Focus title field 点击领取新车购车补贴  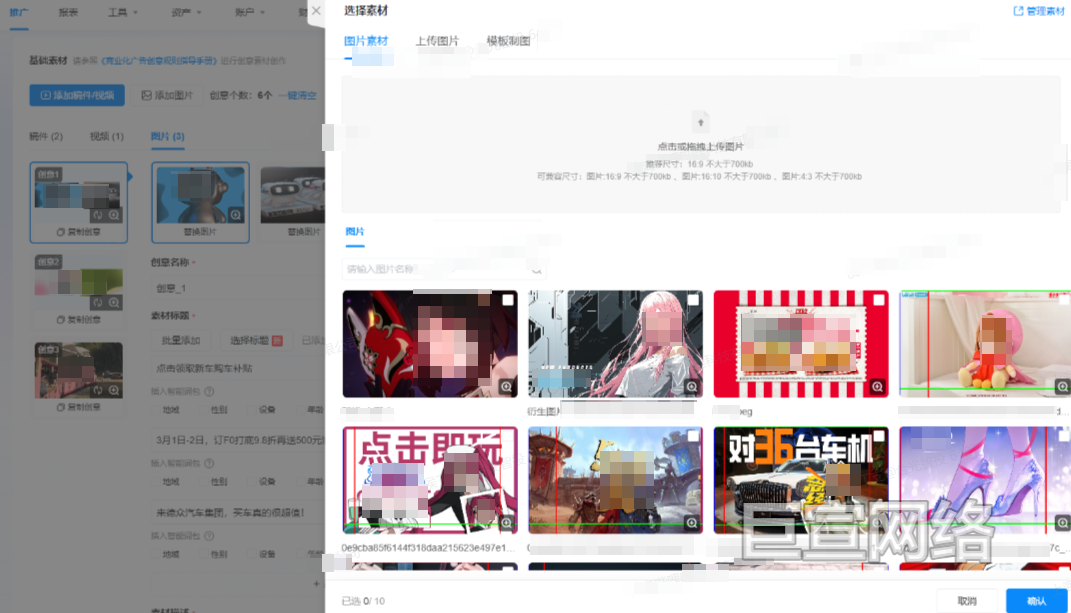[x=239, y=368]
